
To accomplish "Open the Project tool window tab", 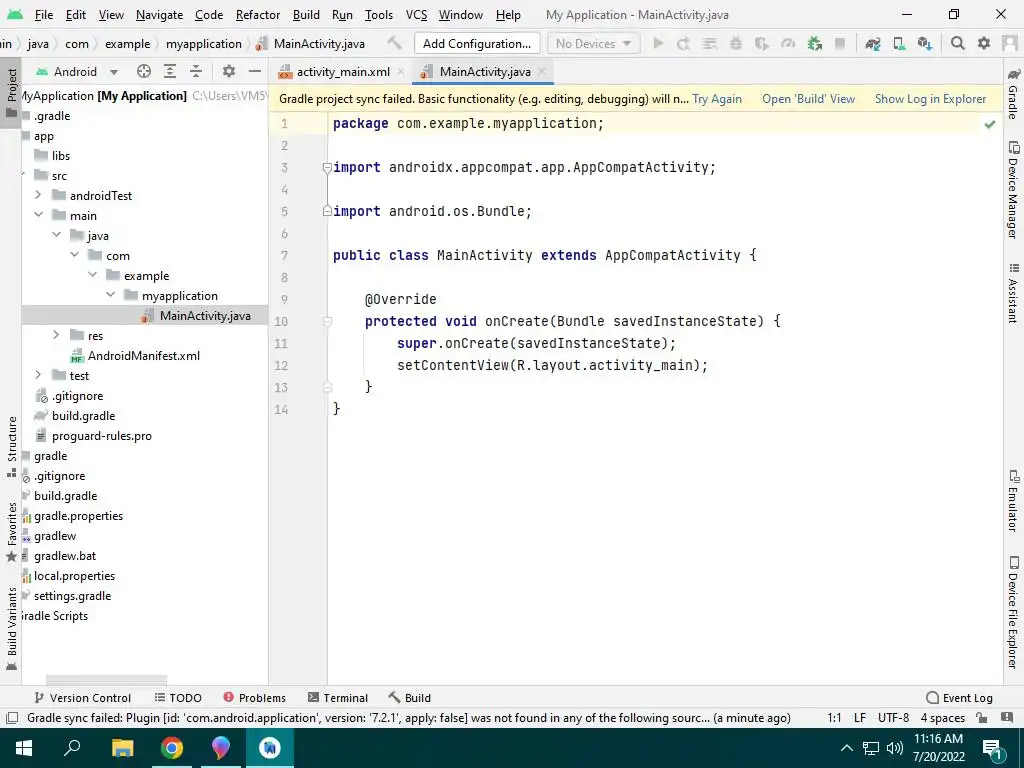I will click(x=11, y=91).
